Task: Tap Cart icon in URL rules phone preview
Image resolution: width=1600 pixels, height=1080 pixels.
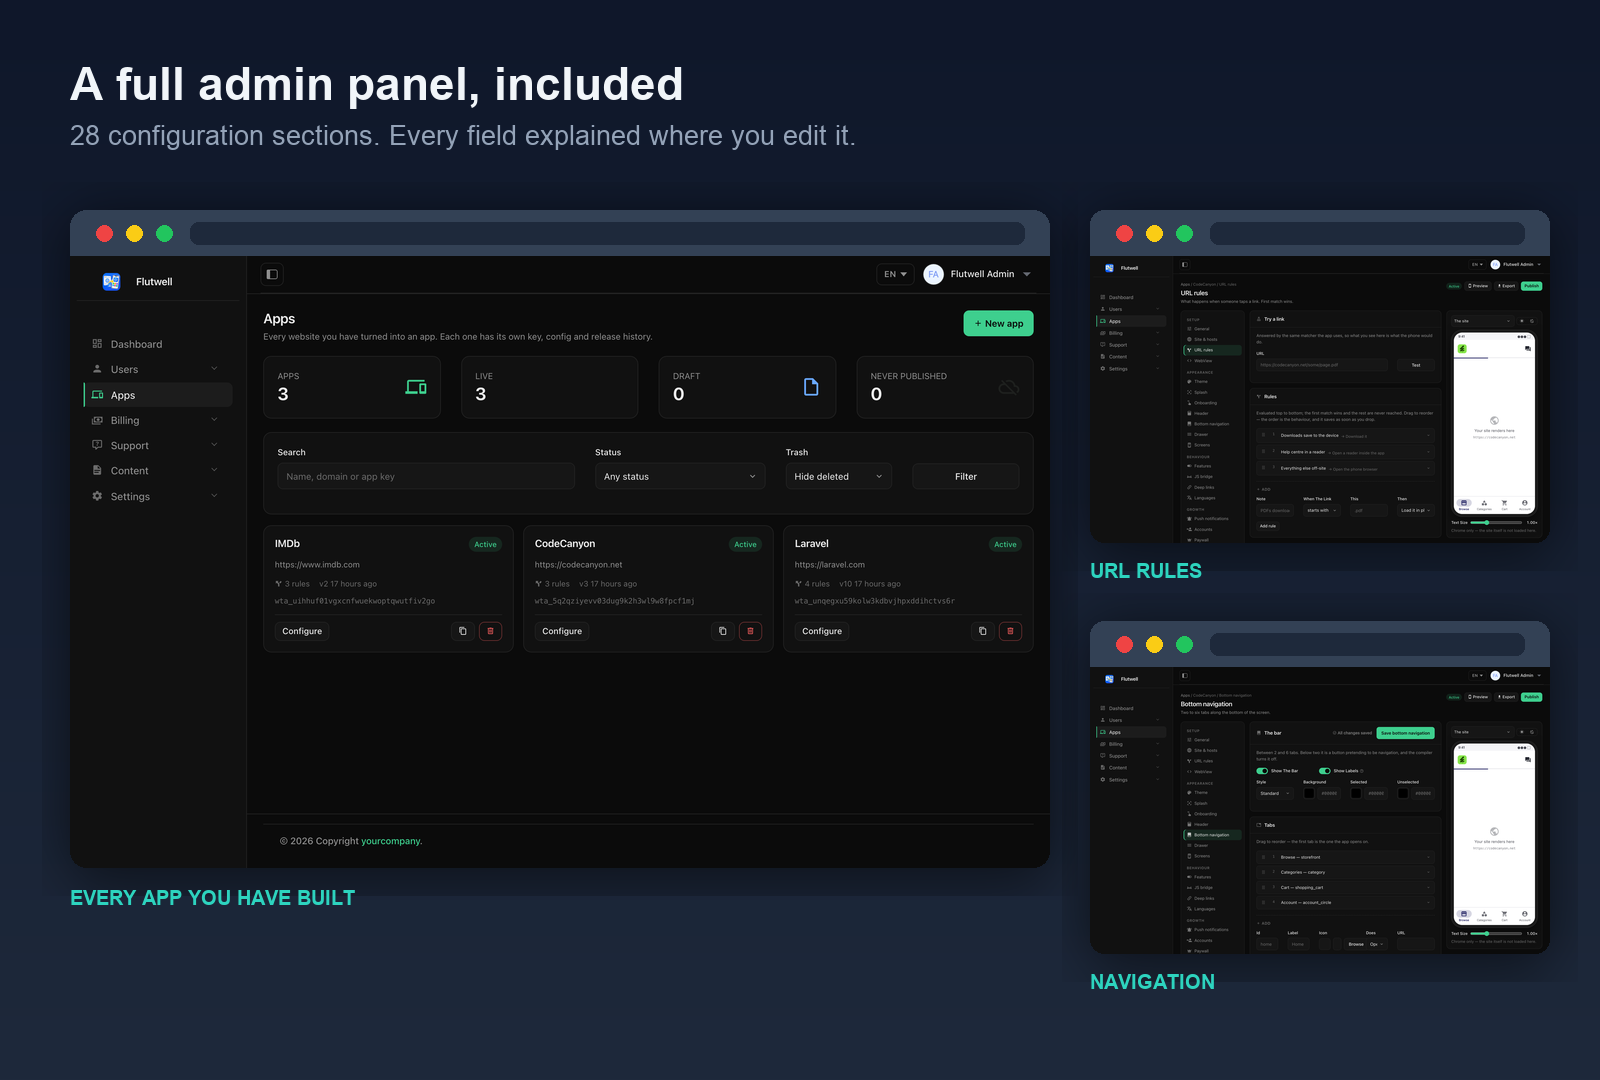Action: pyautogui.click(x=1504, y=503)
